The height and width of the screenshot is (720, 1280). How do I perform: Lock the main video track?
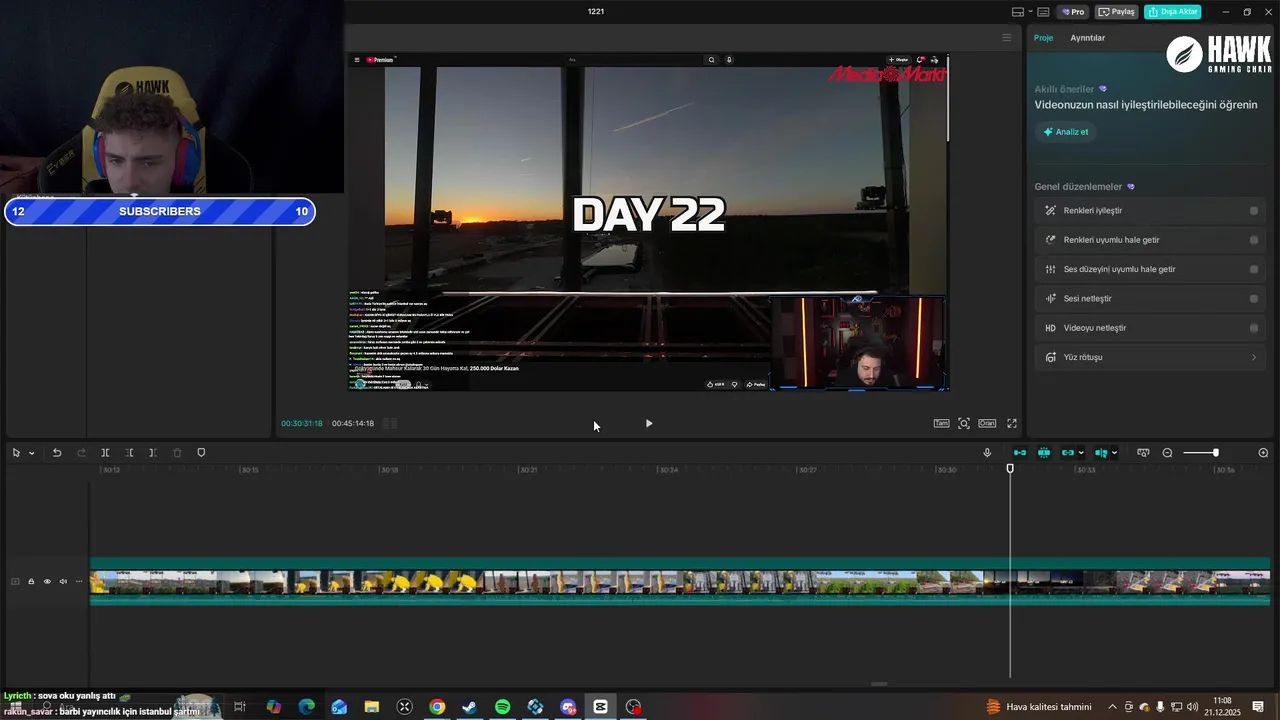[x=31, y=581]
